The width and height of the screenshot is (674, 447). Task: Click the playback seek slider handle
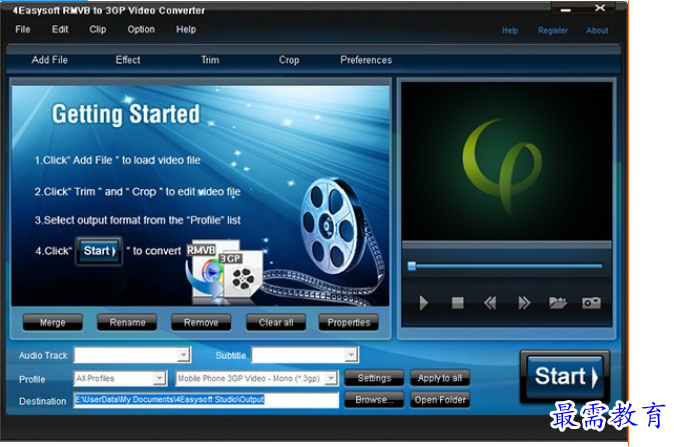click(411, 266)
